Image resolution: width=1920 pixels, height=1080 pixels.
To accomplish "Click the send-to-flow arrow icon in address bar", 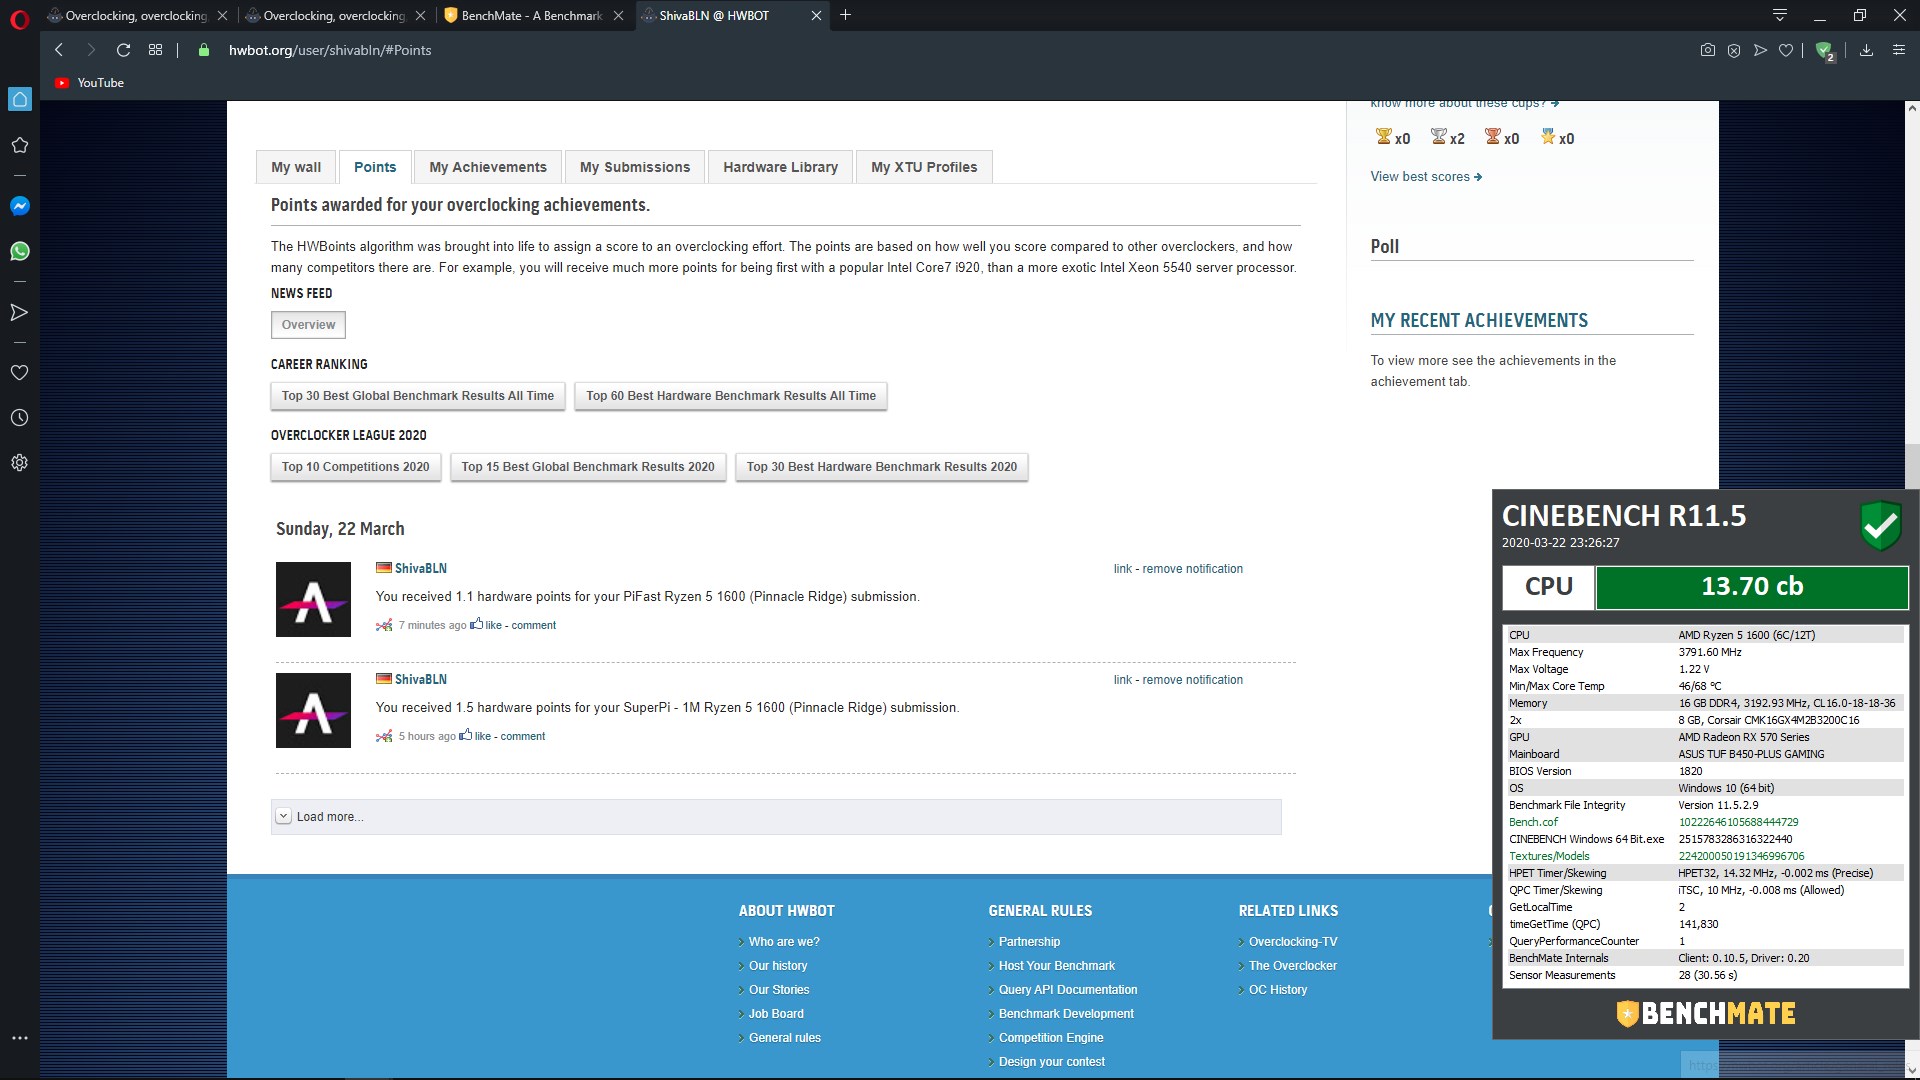I will (1760, 50).
